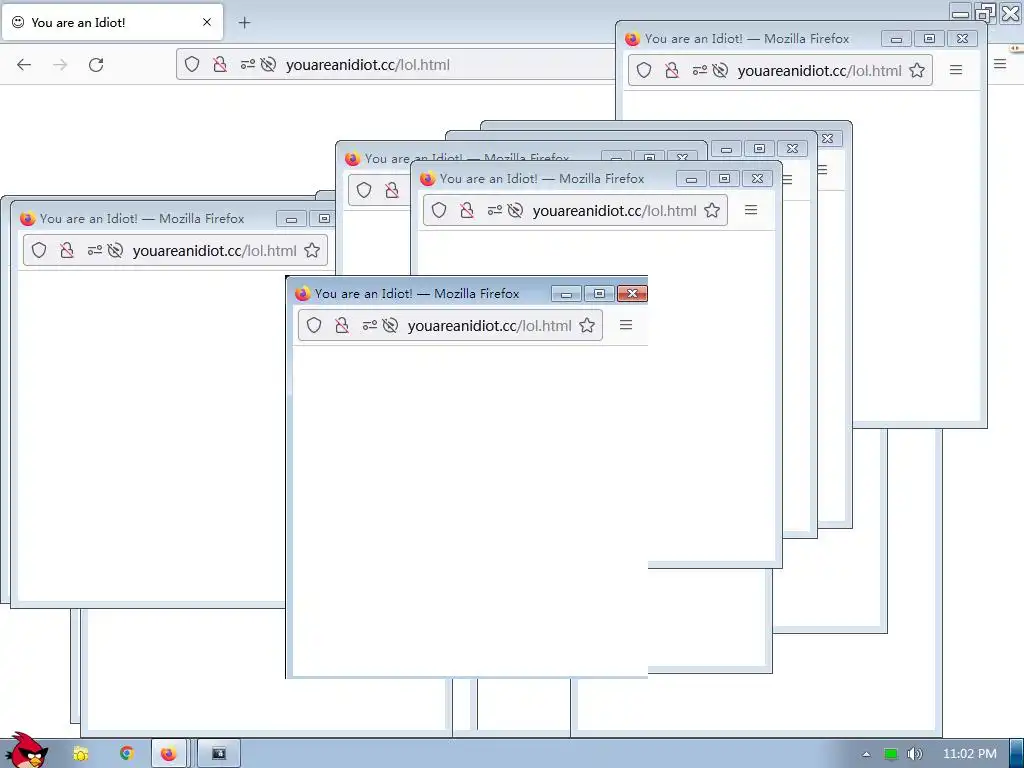Open the permissions icon in the leftmost popup
The height and width of the screenshot is (768, 1024).
click(95, 250)
